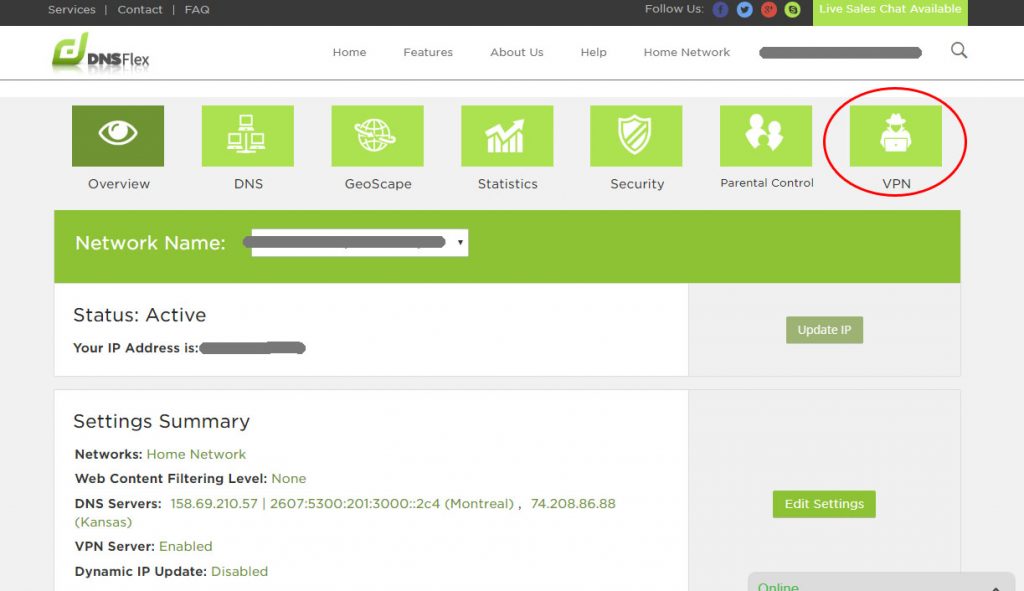Open the Facebook follow icon
The width and height of the screenshot is (1024, 591).
tap(720, 10)
